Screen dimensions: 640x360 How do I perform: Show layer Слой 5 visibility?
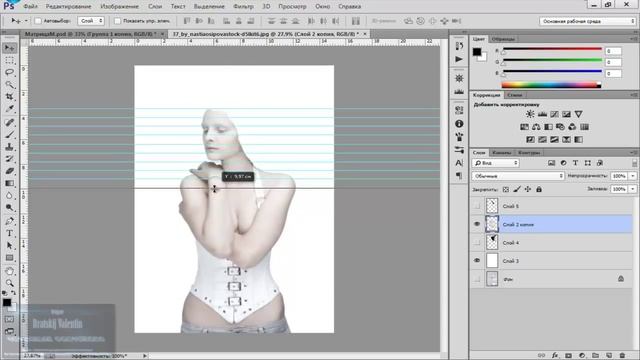tap(477, 206)
